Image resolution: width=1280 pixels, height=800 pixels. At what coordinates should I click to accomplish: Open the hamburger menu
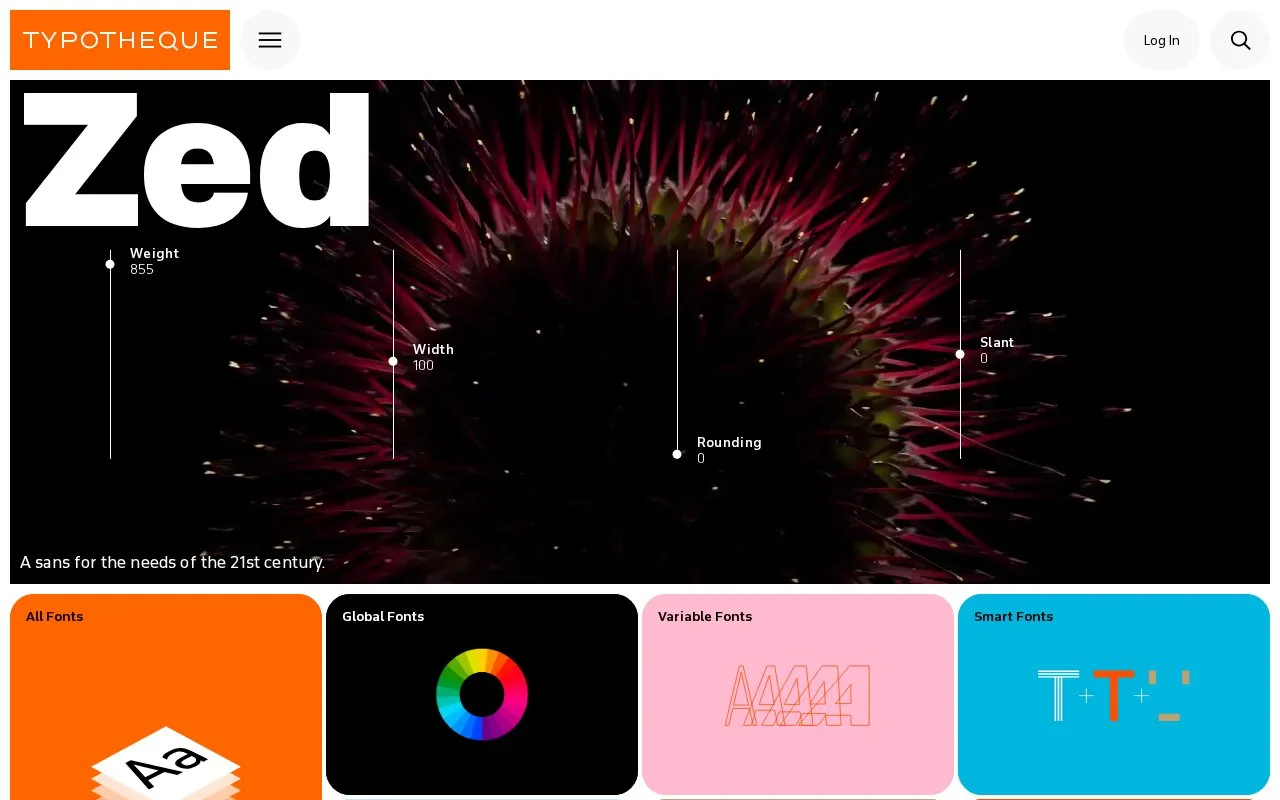[x=270, y=40]
